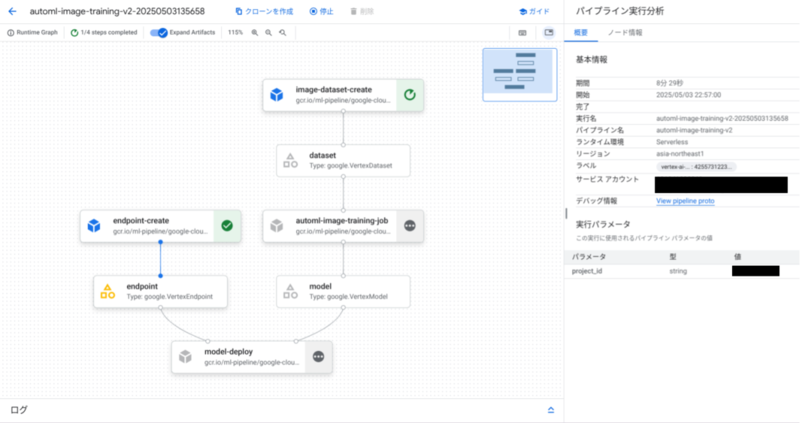Click the クローンを作成 clone button
800x423 pixels.
coord(264,11)
